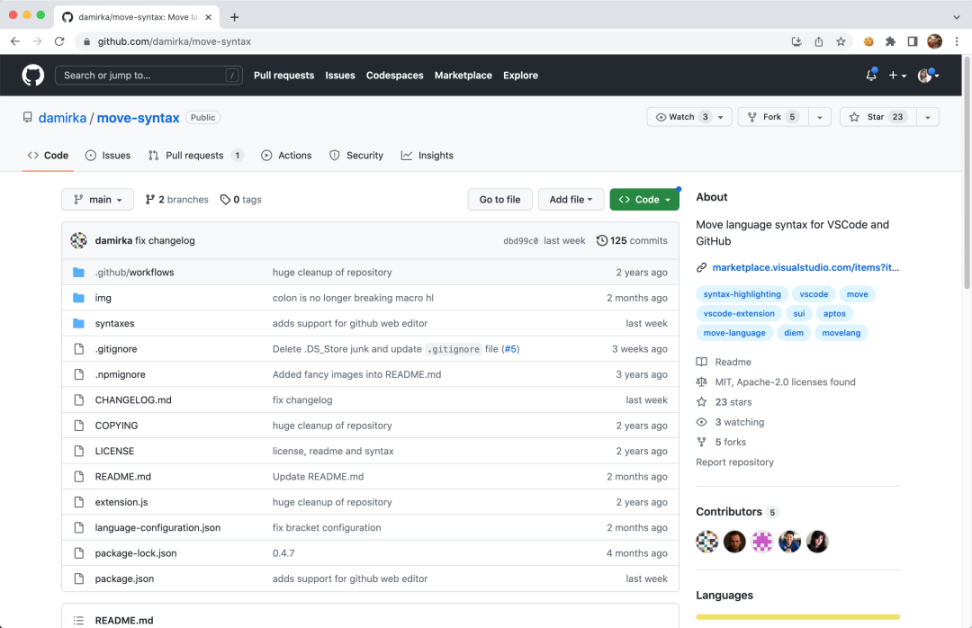Focus the Search or jump to field
The width and height of the screenshot is (972, 628).
(x=149, y=75)
